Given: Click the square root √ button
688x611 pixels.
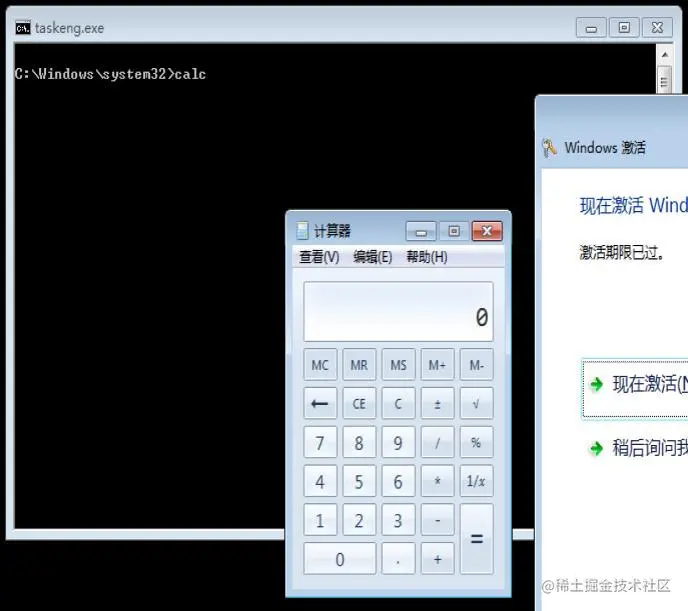Looking at the screenshot, I should click(x=477, y=403).
